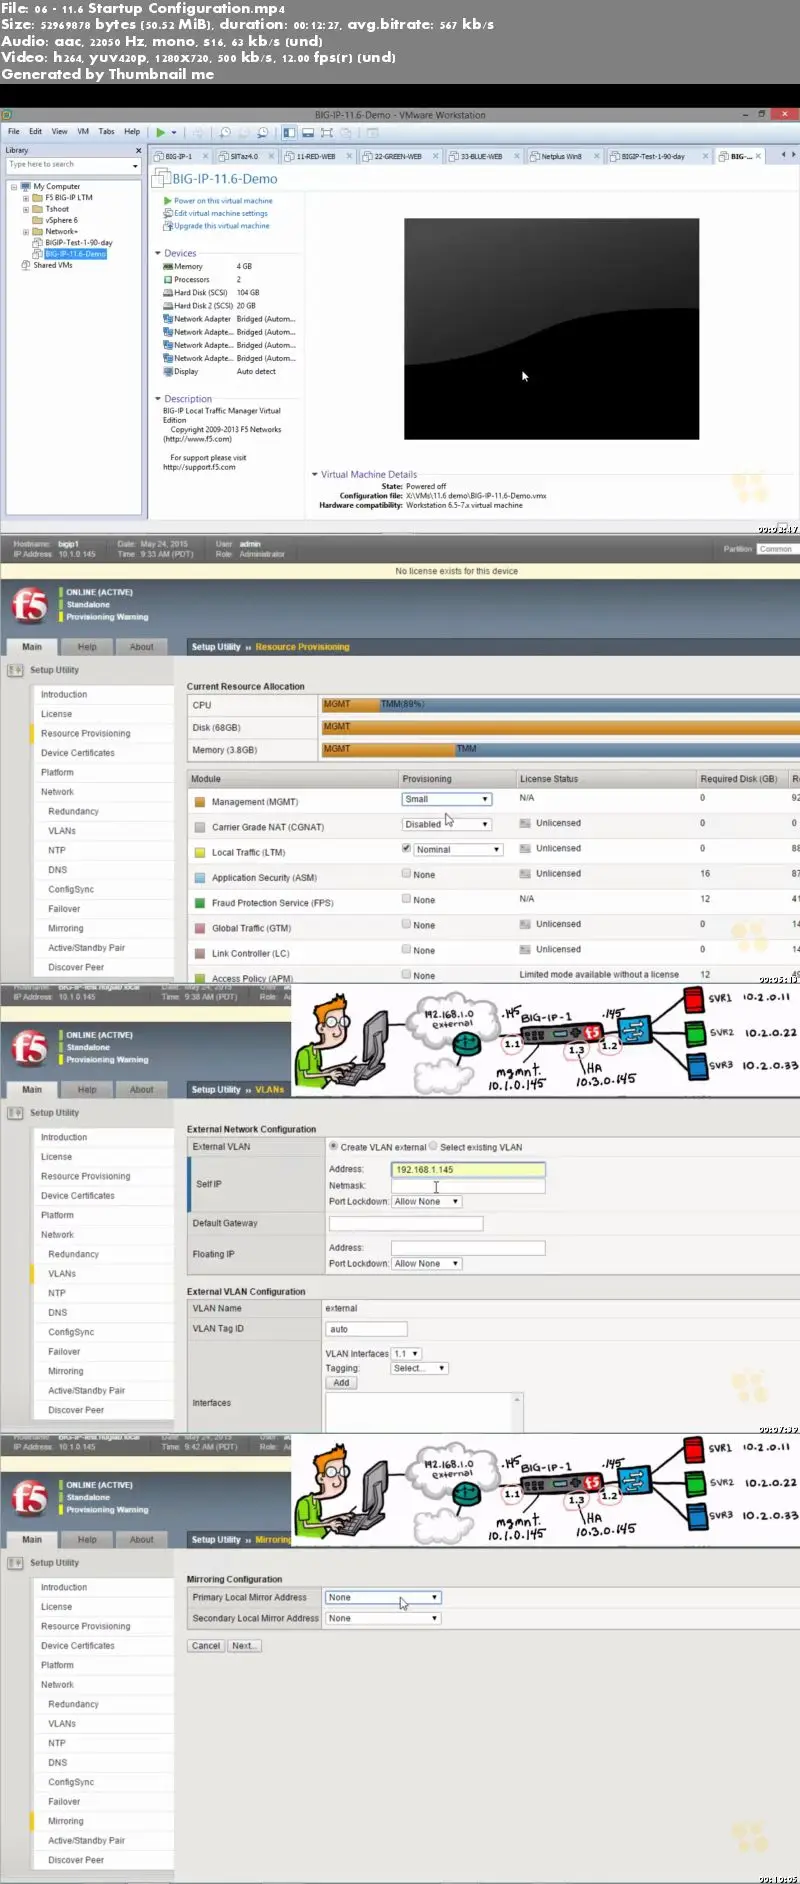Click Next on the Mirroring Configuration screen
The height and width of the screenshot is (1884, 800).
(x=243, y=1646)
